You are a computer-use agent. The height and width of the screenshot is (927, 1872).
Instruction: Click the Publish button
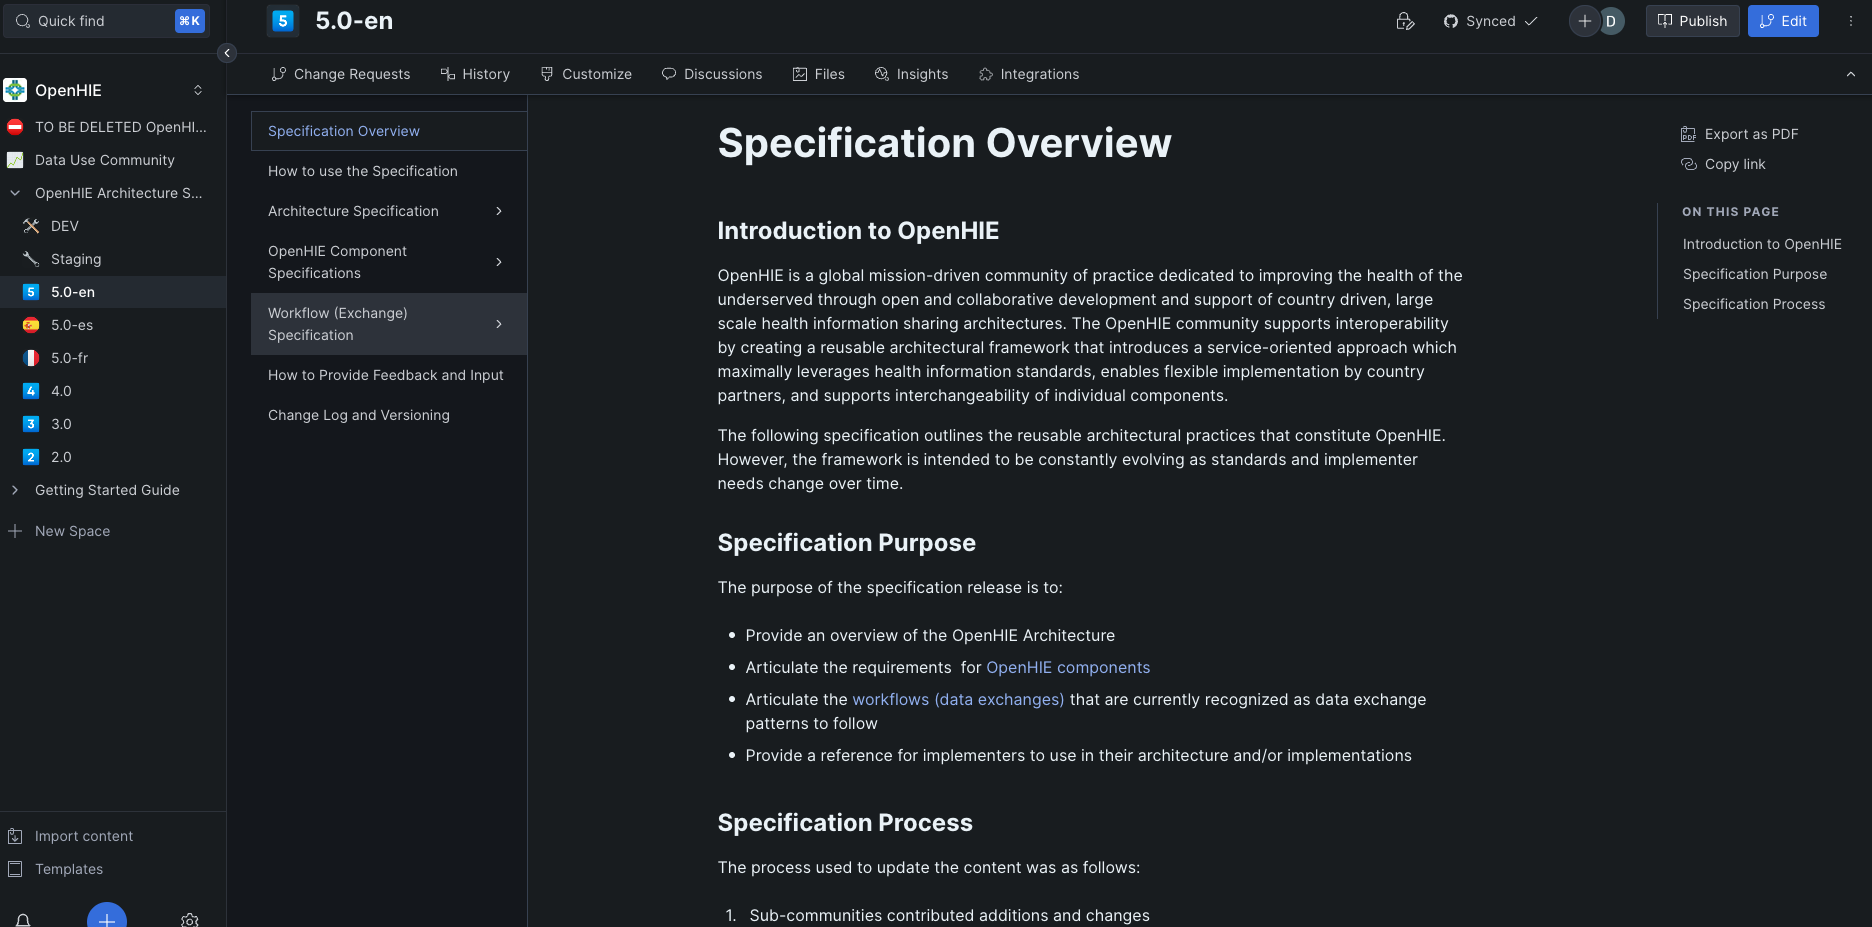pyautogui.click(x=1692, y=21)
